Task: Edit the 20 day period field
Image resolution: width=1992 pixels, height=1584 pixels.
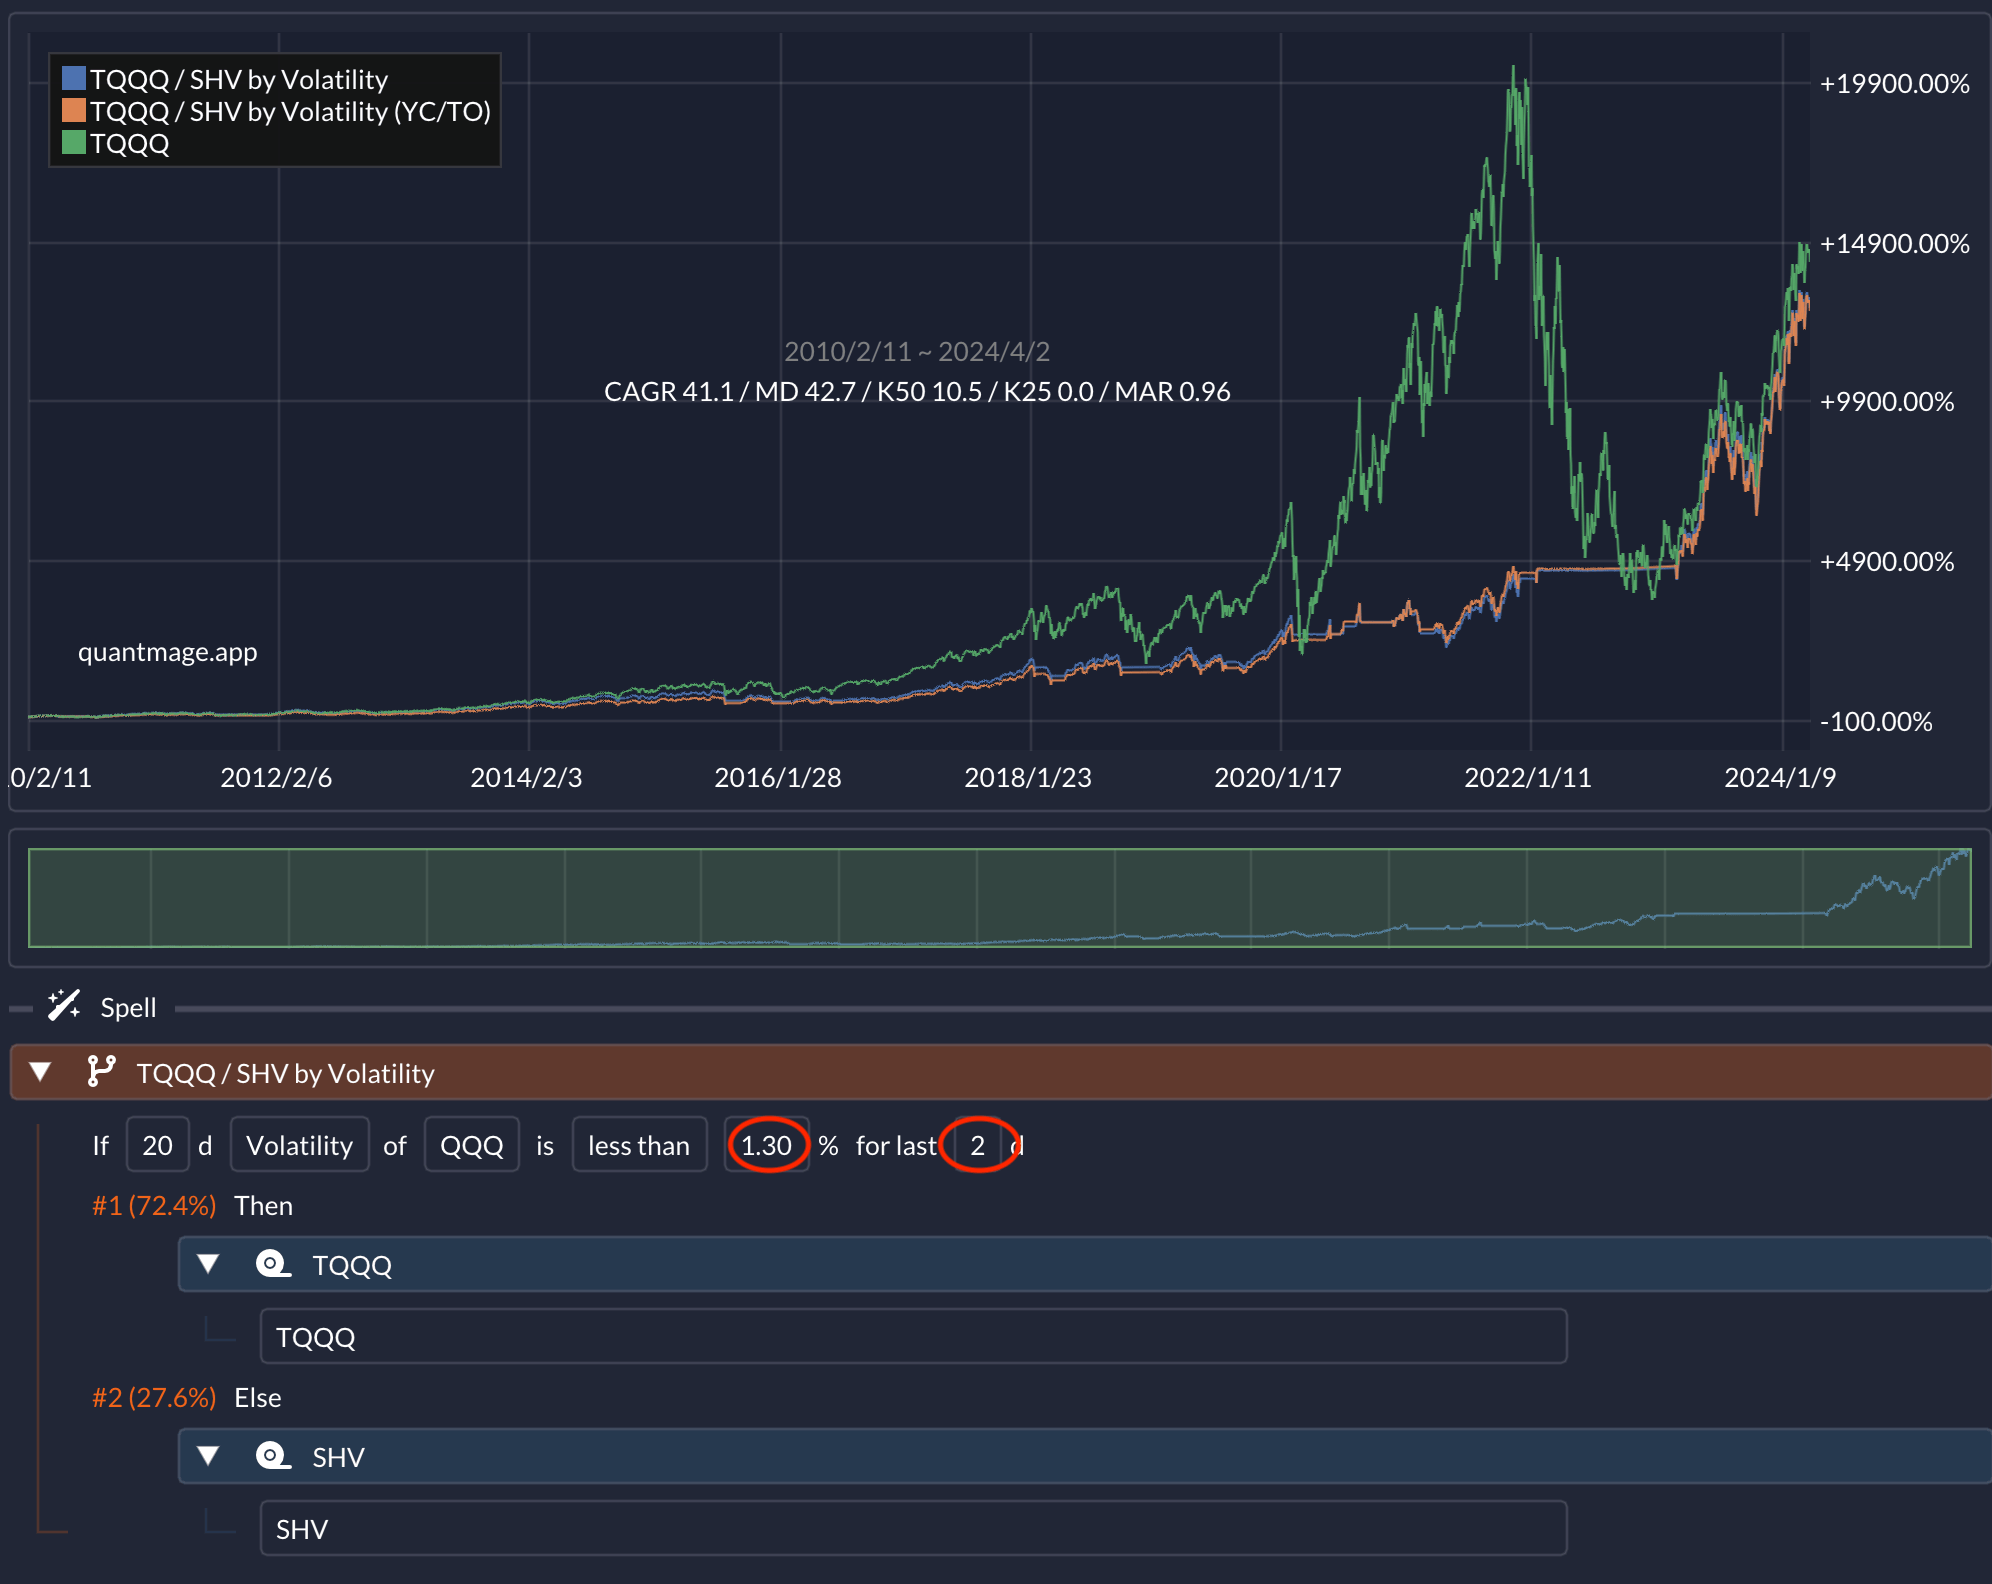Action: click(157, 1144)
